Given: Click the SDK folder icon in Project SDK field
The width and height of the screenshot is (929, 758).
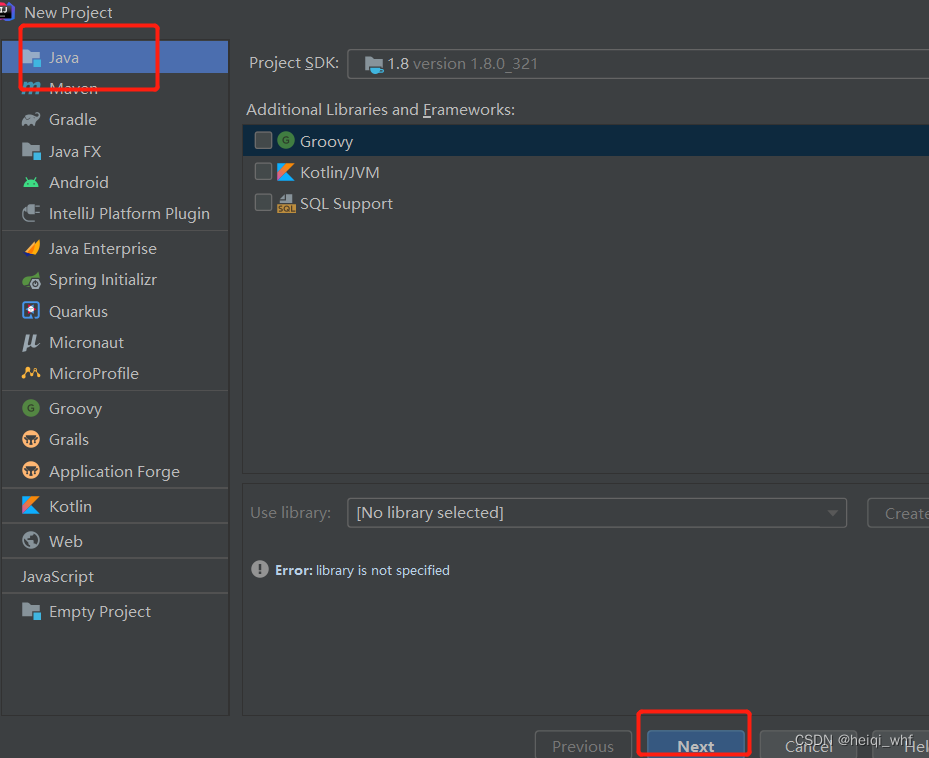Looking at the screenshot, I should [374, 64].
